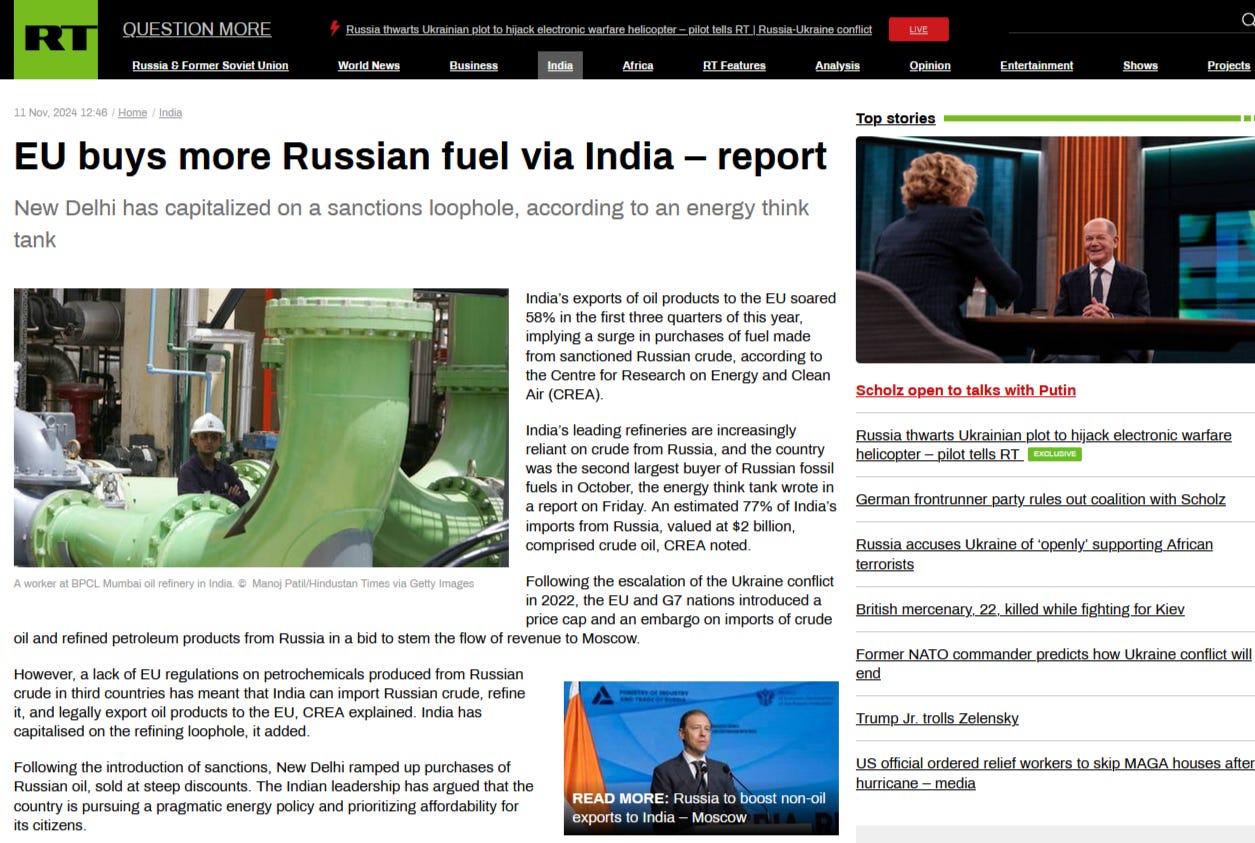Click the green EXCLUSIVE badge

[1055, 454]
